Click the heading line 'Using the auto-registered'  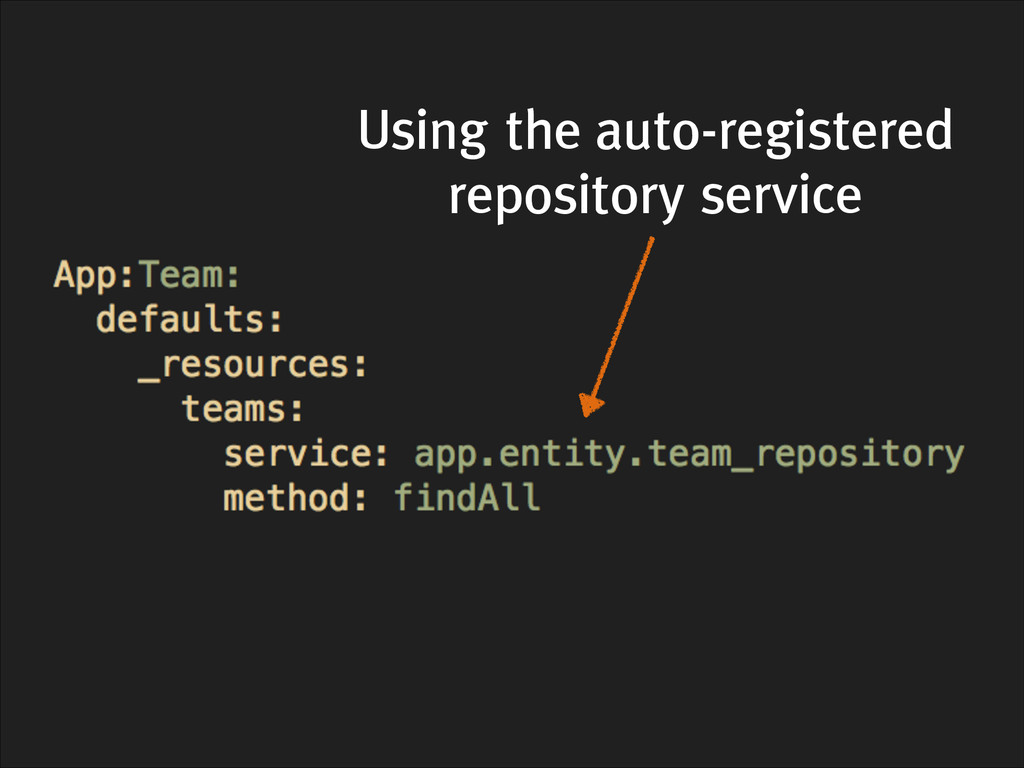point(655,133)
